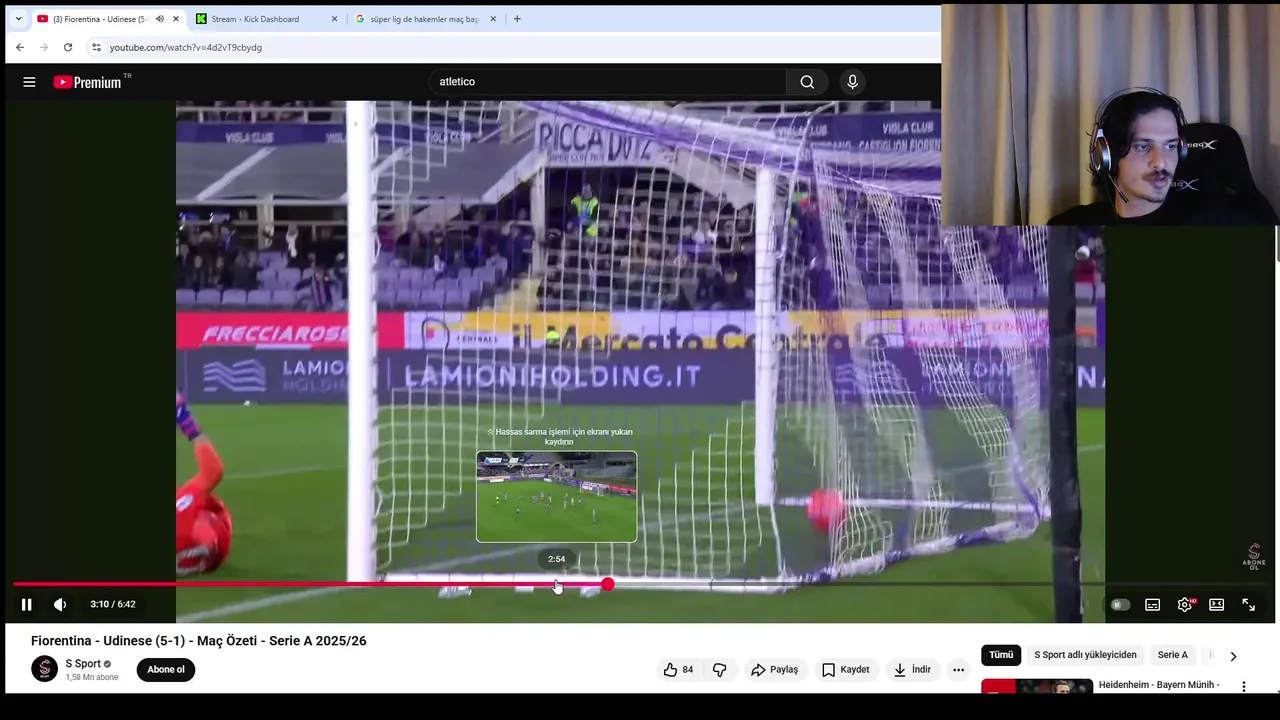Close the Fiorentina YouTube tab
The height and width of the screenshot is (720, 1280).
[x=176, y=19]
